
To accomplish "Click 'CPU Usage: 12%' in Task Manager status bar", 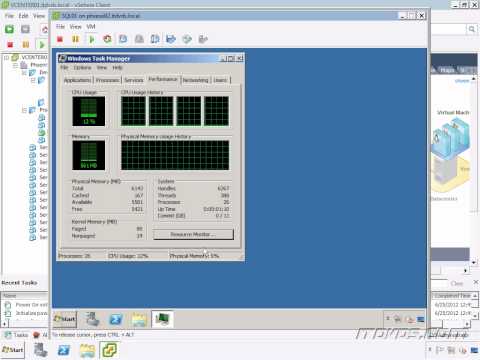I will [128, 256].
